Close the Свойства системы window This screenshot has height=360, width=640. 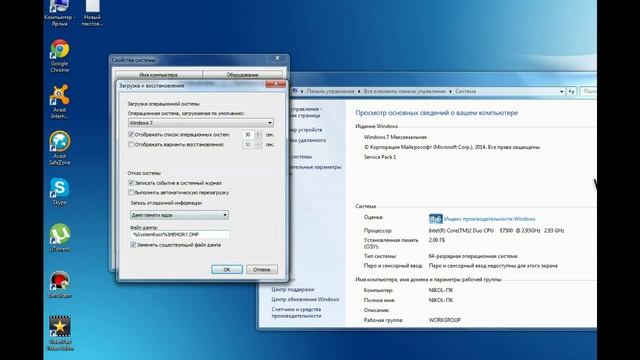[x=277, y=58]
